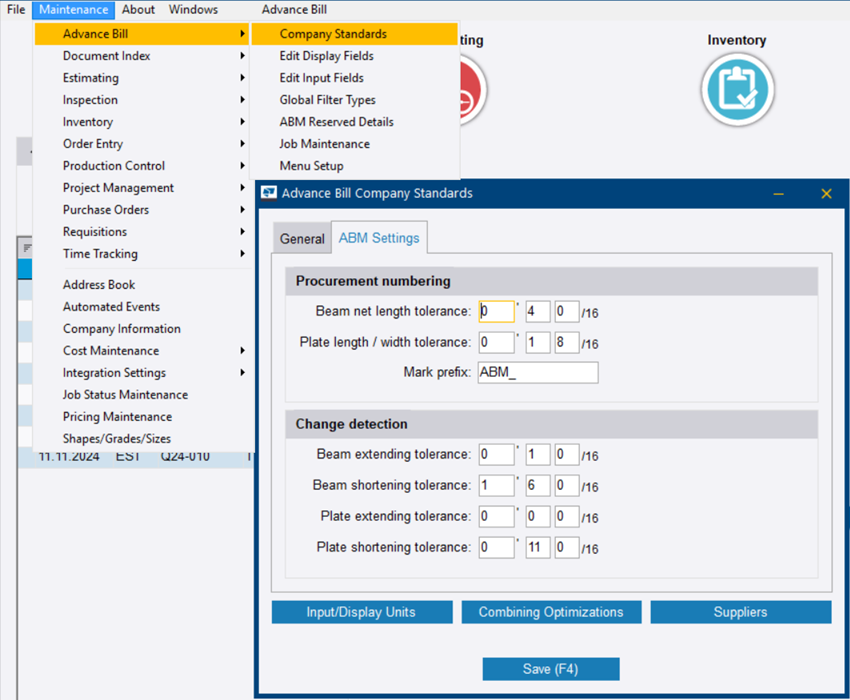The image size is (850, 700).
Task: Expand the Purchase Orders submenu
Action: pyautogui.click(x=242, y=210)
